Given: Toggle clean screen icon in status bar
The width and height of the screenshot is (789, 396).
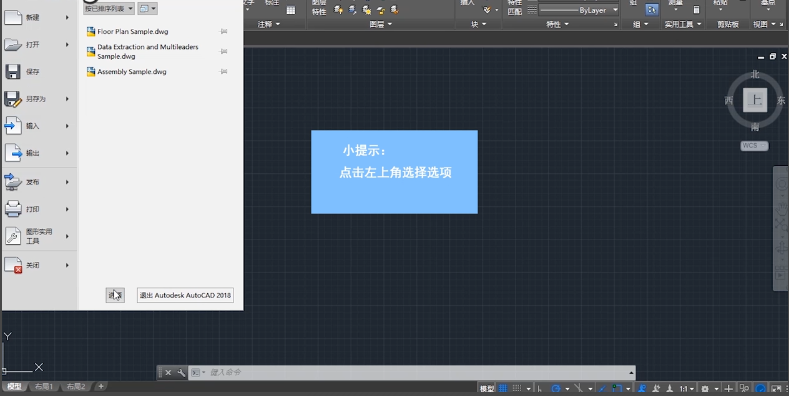Looking at the screenshot, I should click(x=776, y=389).
